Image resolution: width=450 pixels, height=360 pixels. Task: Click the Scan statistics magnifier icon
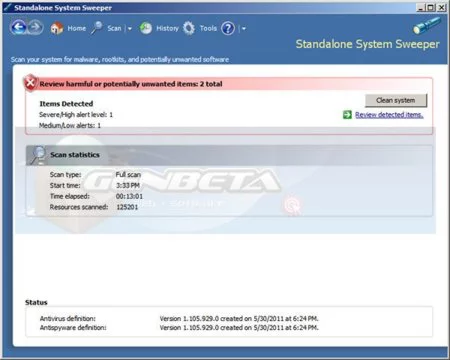[38, 155]
